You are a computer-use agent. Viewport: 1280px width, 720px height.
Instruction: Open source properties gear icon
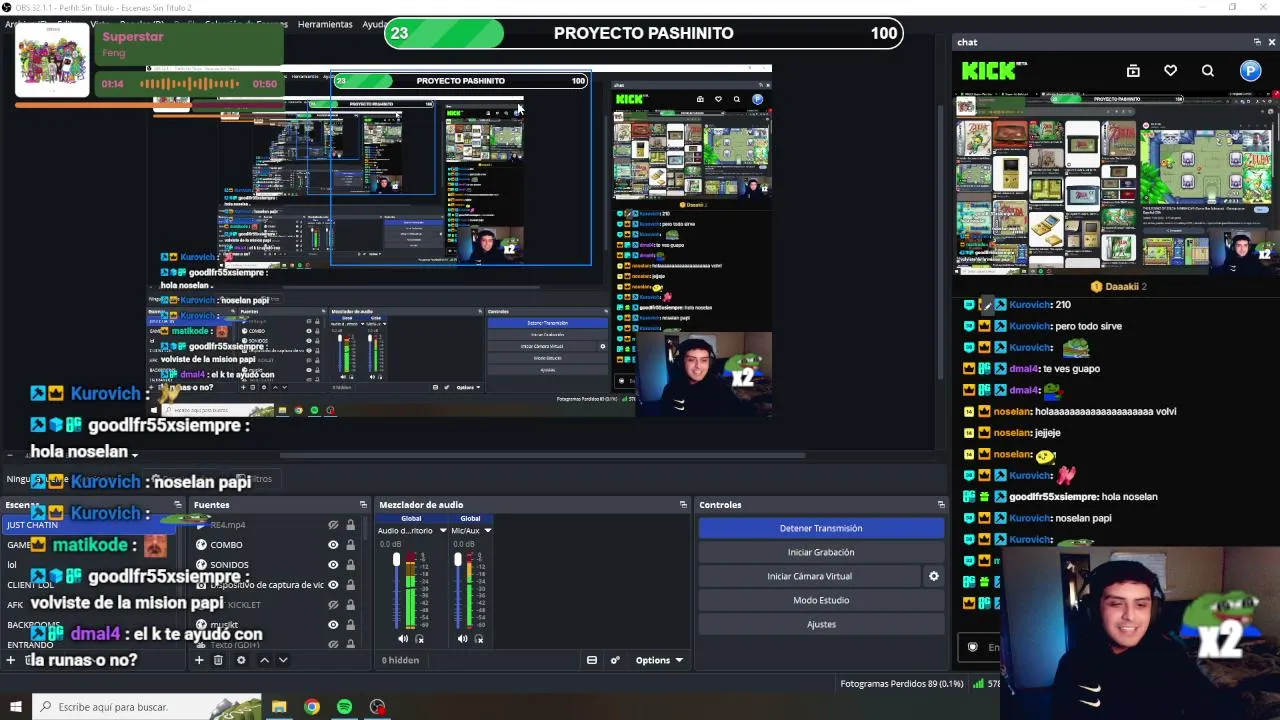[x=241, y=660]
